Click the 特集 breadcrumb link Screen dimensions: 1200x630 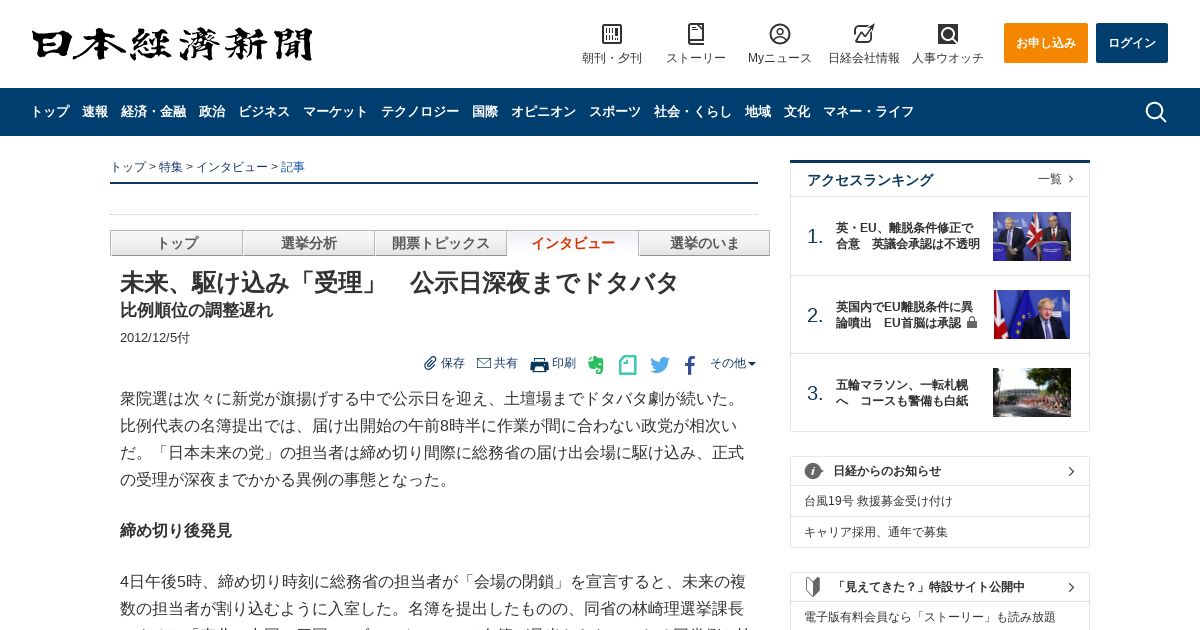click(x=171, y=167)
